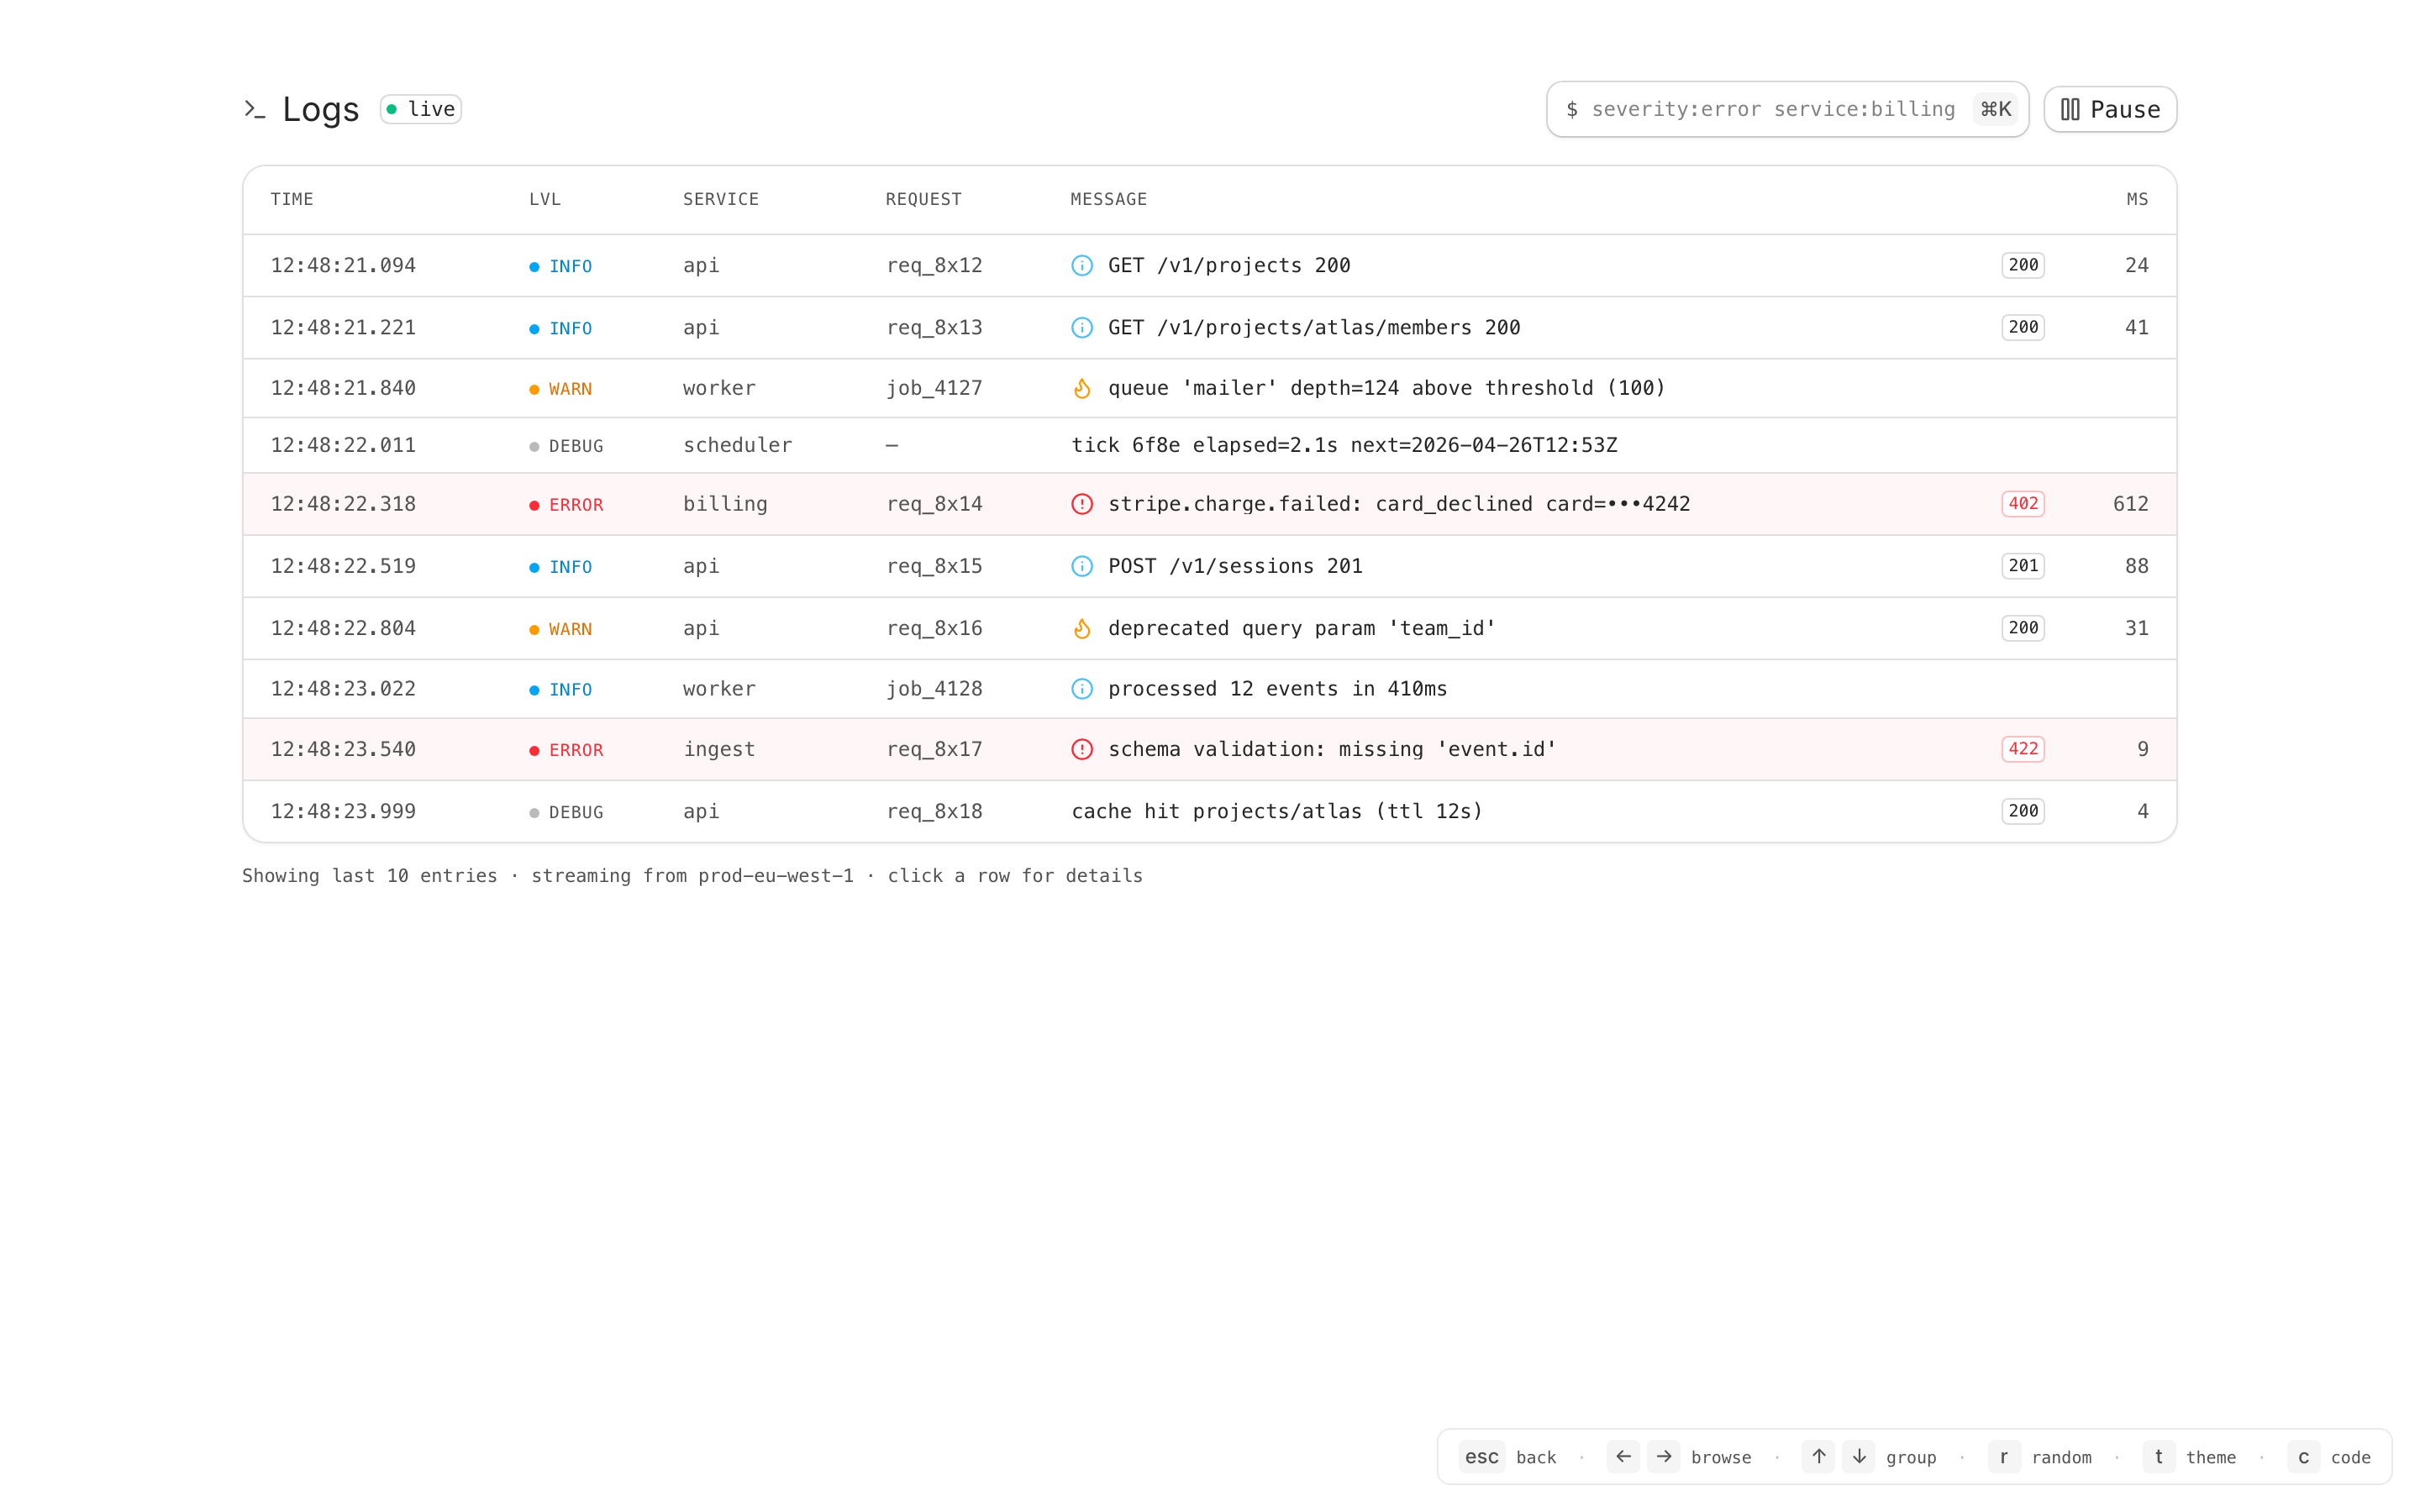This screenshot has height=1512, width=2420.
Task: Open details for cache hit projects/atlas row
Action: pos(1276,811)
